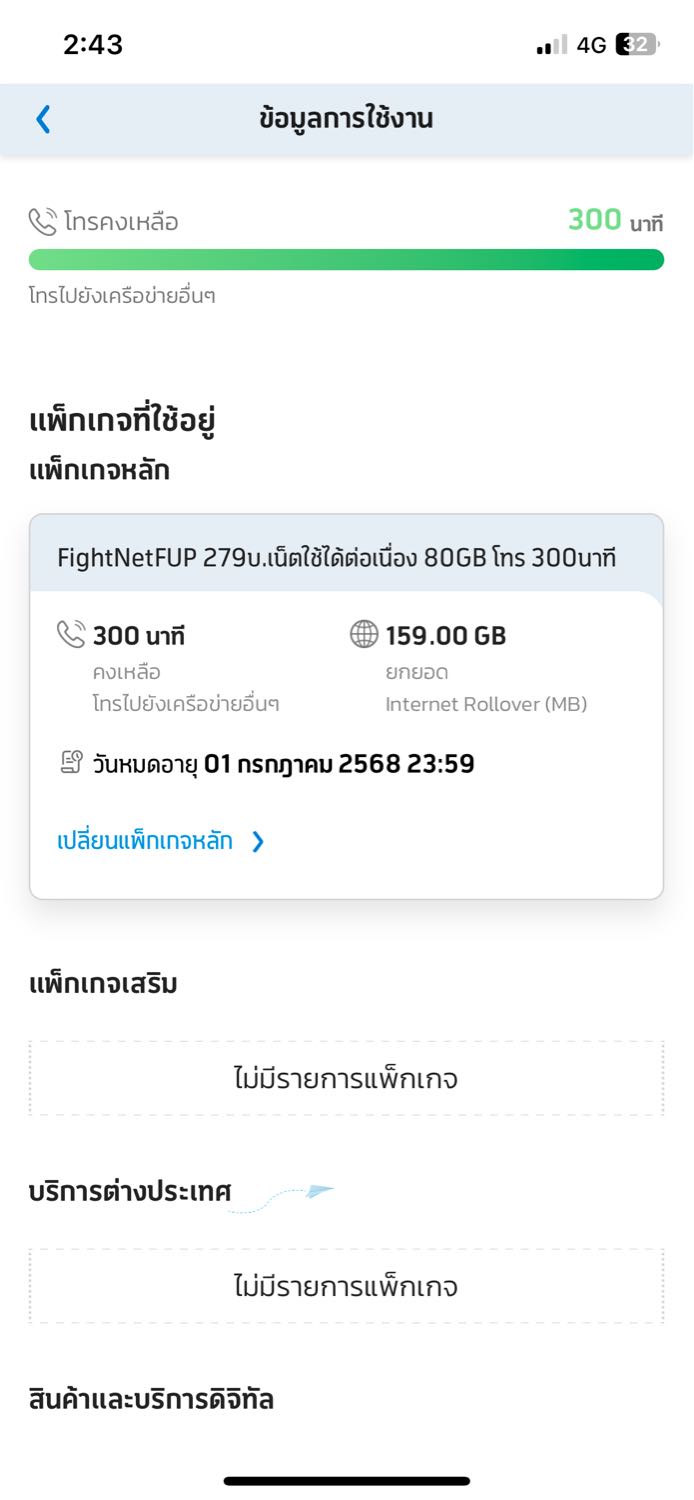The height and width of the screenshot is (1500, 694).
Task: Tap the phone icon beside 300 นาที in package card
Action: pos(71,634)
